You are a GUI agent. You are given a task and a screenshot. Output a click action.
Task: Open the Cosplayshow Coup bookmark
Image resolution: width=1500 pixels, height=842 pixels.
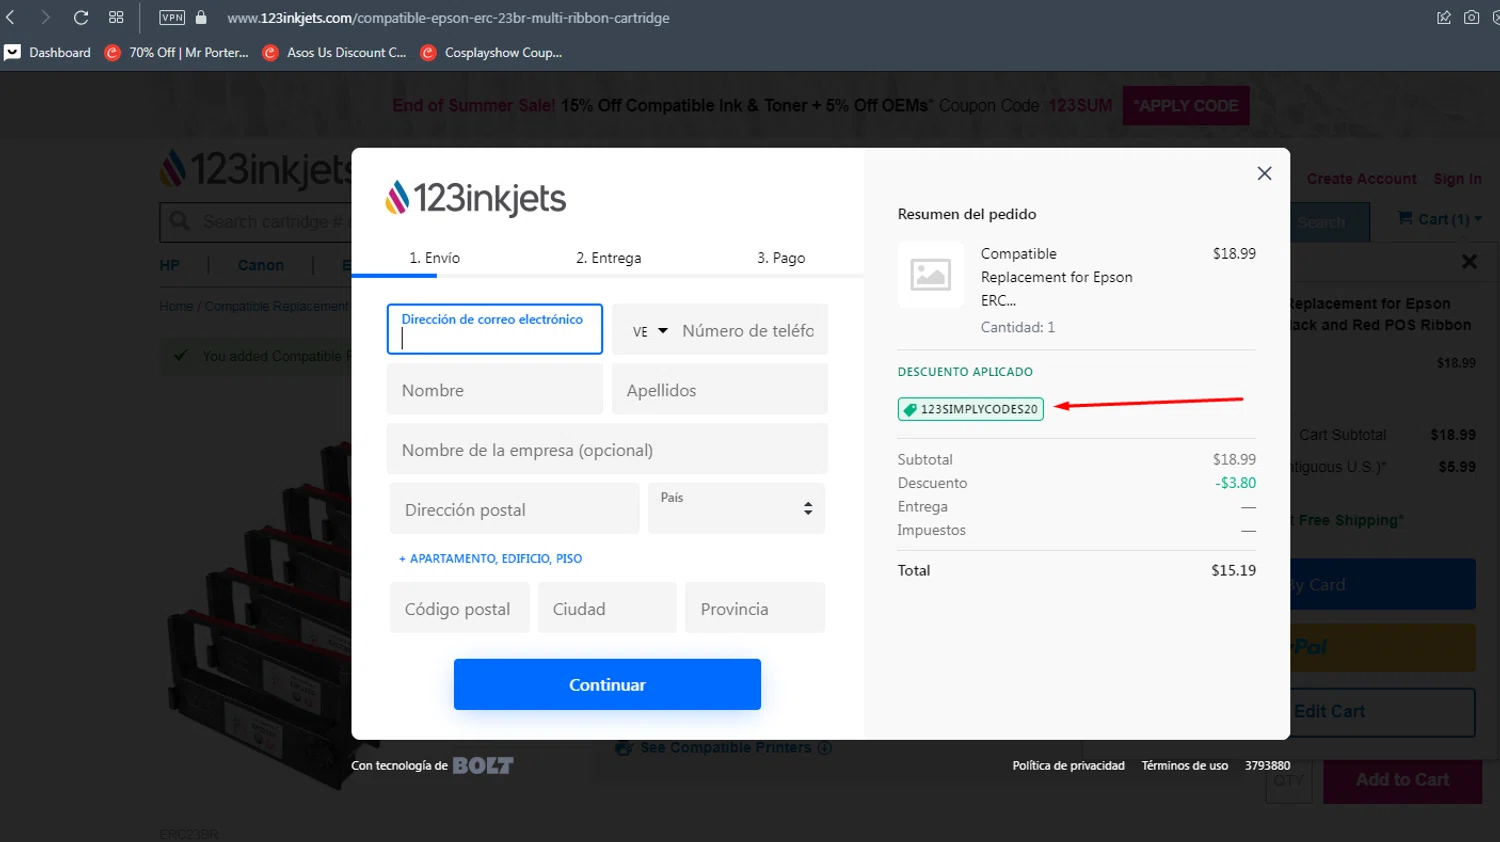(x=491, y=52)
